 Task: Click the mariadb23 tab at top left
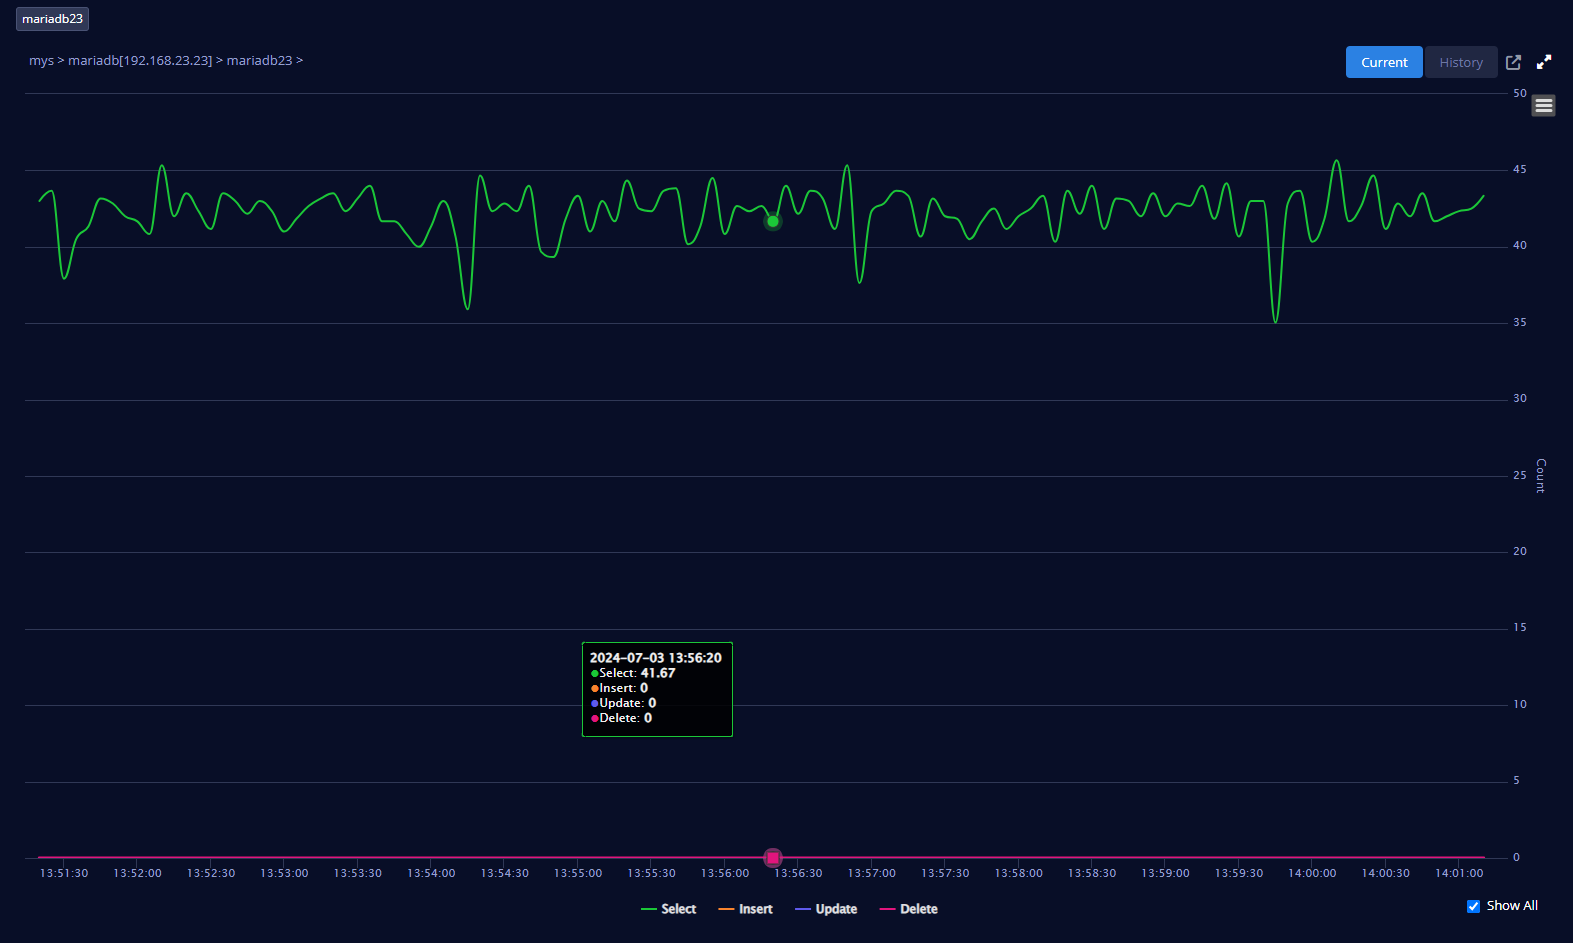tap(52, 19)
